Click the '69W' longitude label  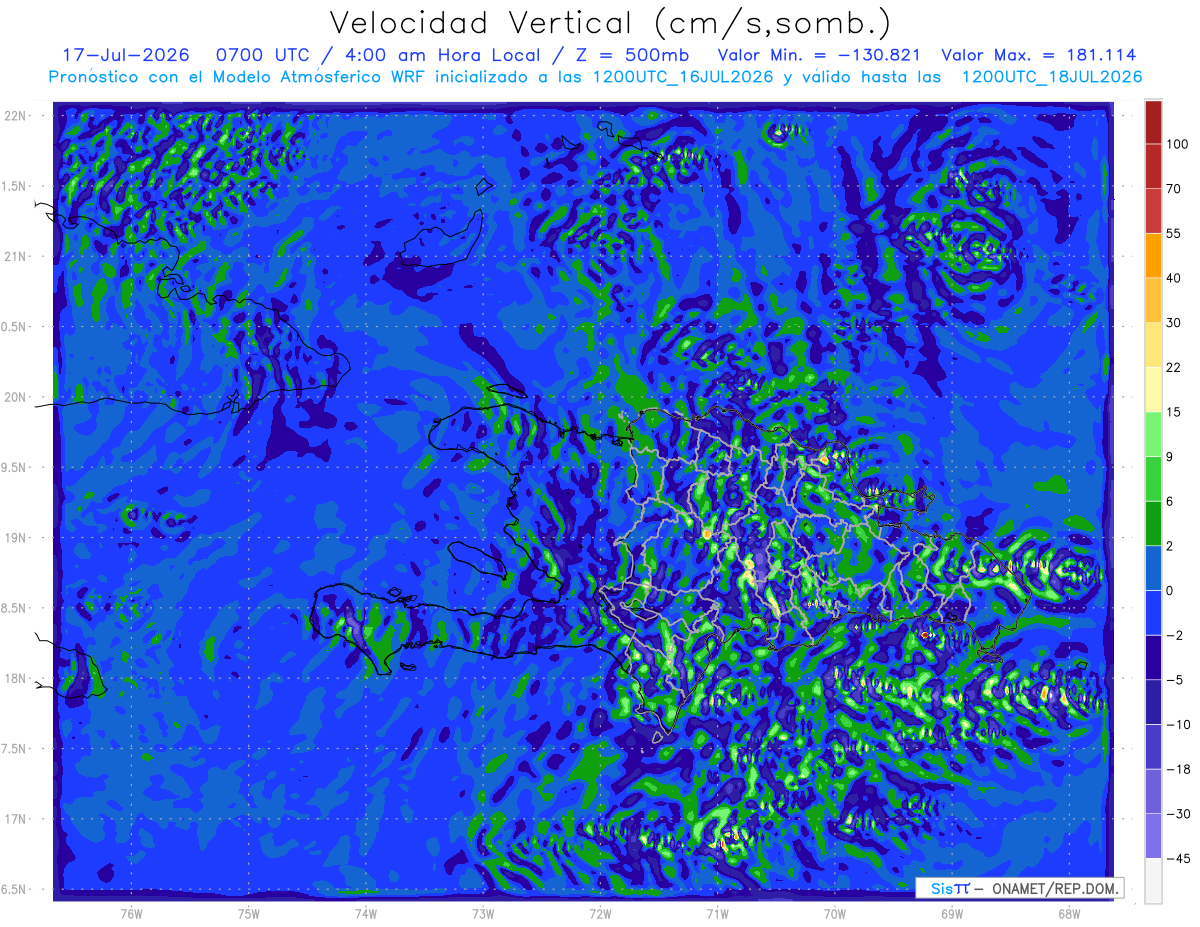(x=952, y=913)
